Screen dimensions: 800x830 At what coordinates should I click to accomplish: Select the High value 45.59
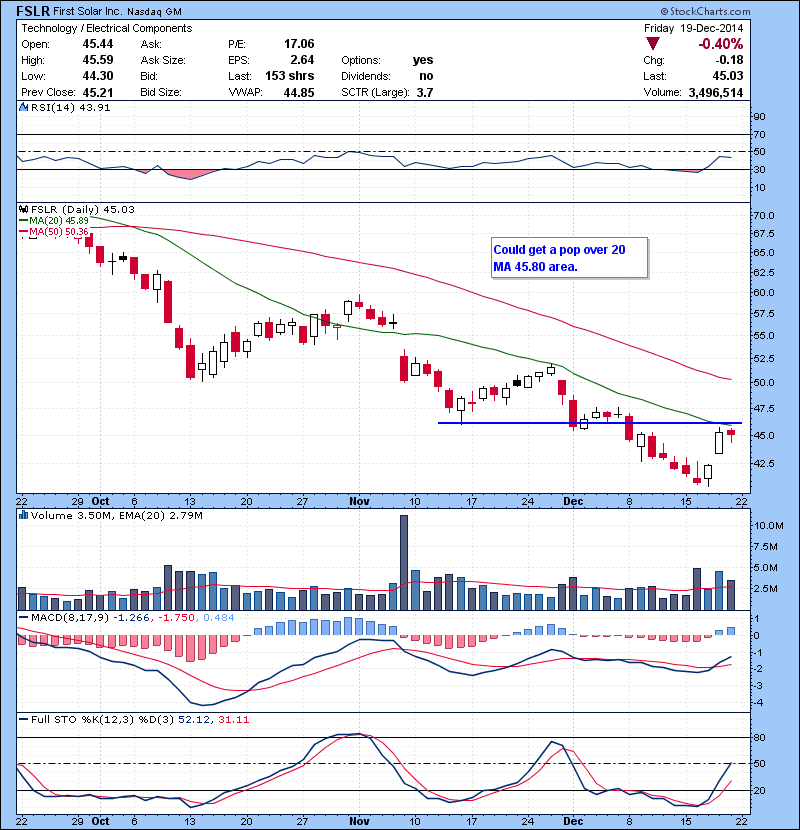98,60
